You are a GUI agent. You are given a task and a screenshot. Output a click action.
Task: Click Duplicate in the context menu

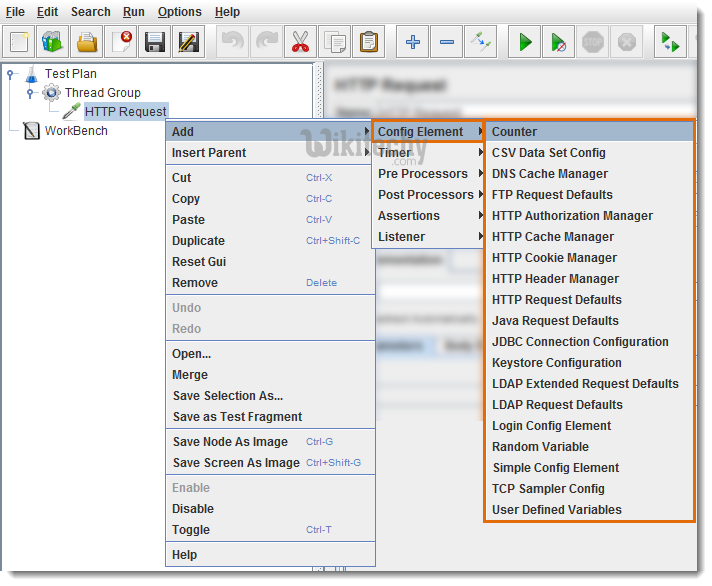[198, 241]
